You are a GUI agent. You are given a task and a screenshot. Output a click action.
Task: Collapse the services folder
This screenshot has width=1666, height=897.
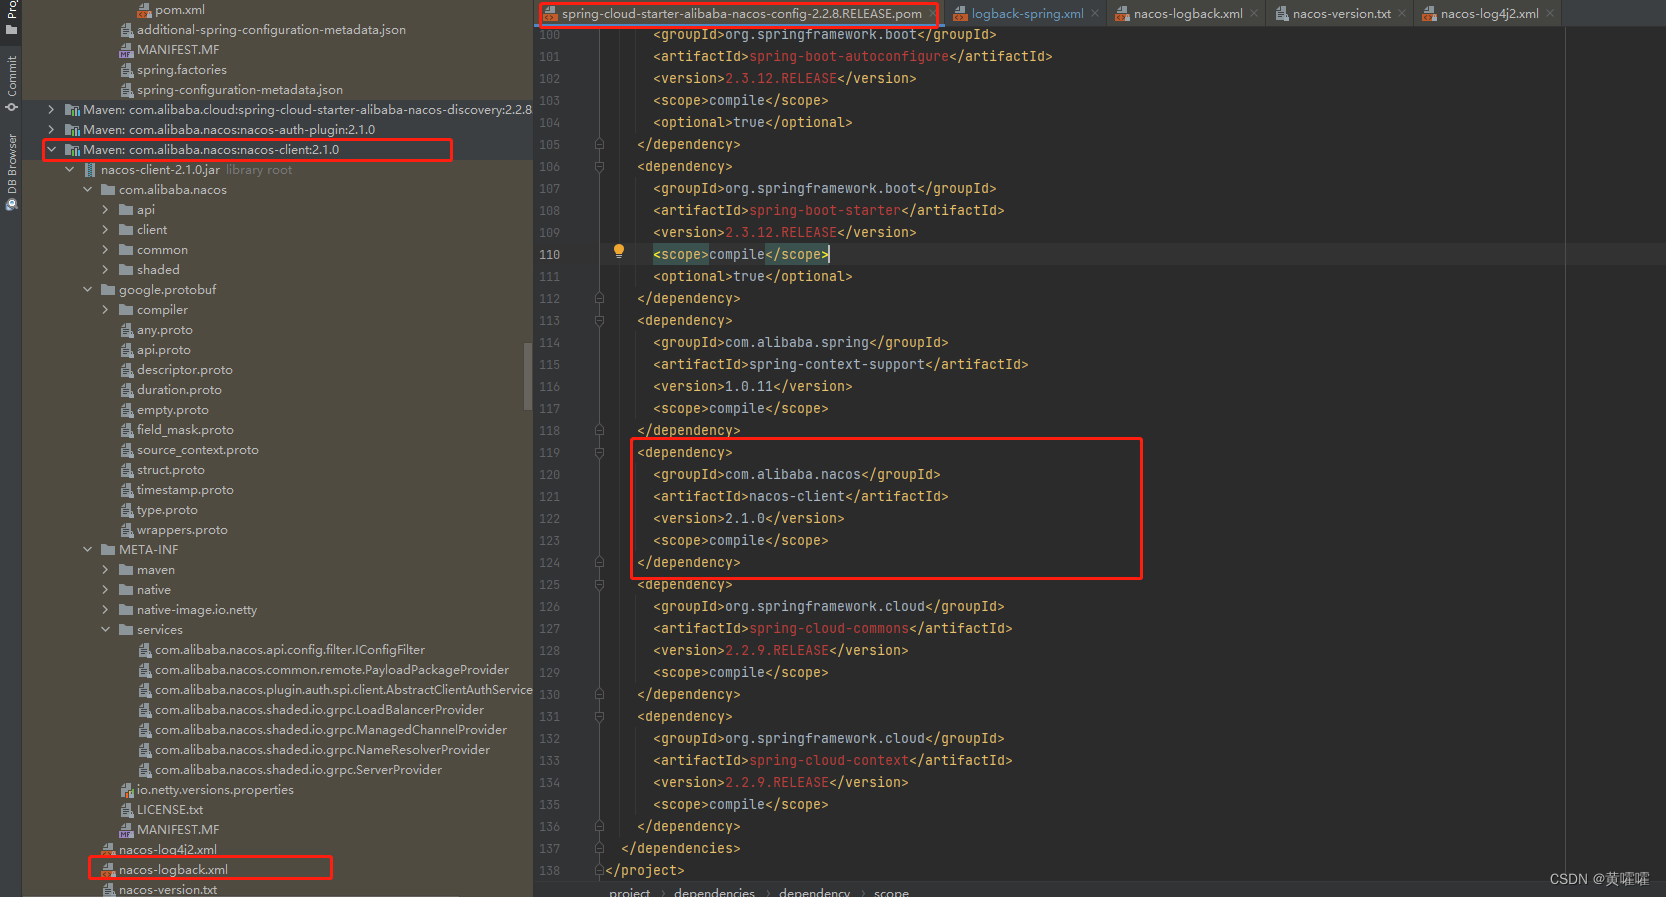(x=105, y=630)
